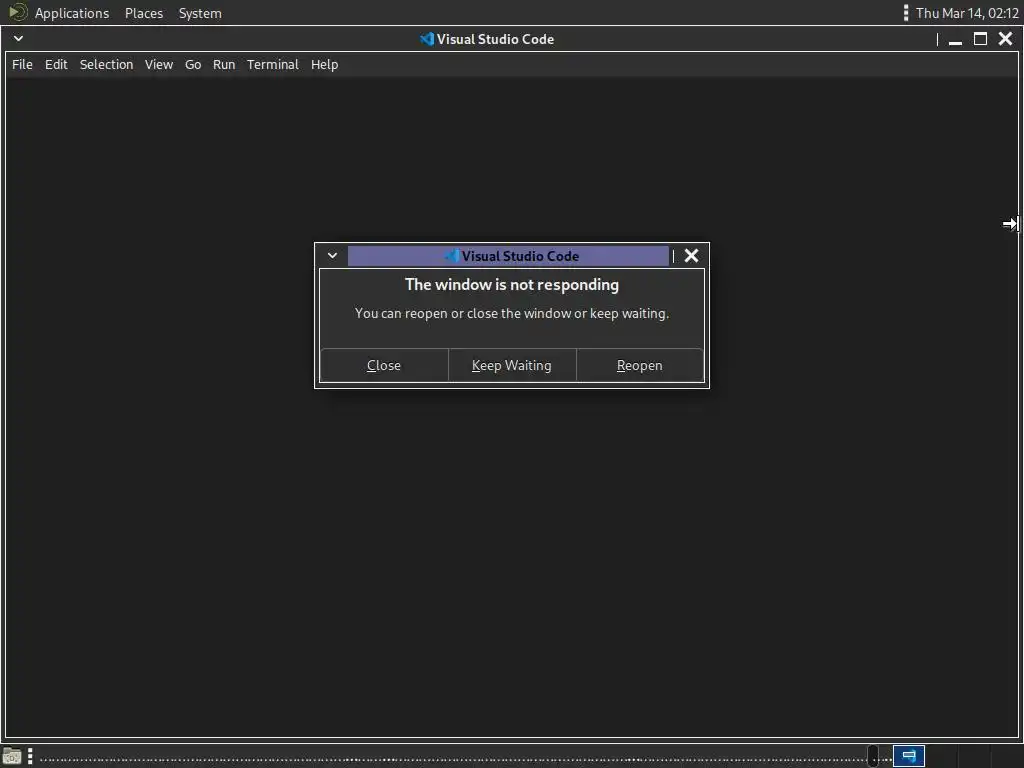Click the Visual Studio Code dialog title bar
The width and height of the screenshot is (1024, 768).
[x=508, y=256]
